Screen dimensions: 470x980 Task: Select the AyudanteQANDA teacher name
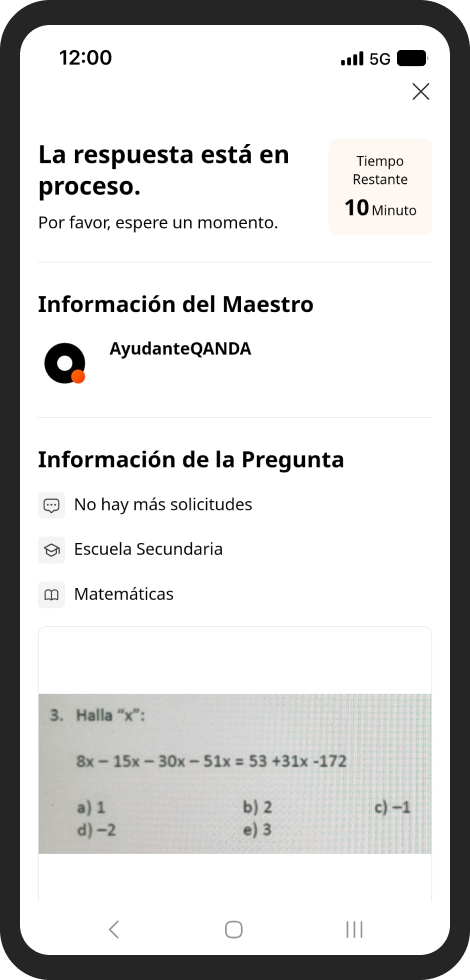pos(181,349)
